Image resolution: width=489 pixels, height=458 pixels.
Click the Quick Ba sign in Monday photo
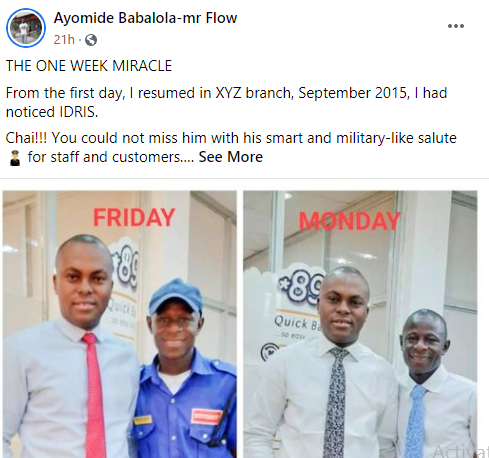tap(295, 323)
